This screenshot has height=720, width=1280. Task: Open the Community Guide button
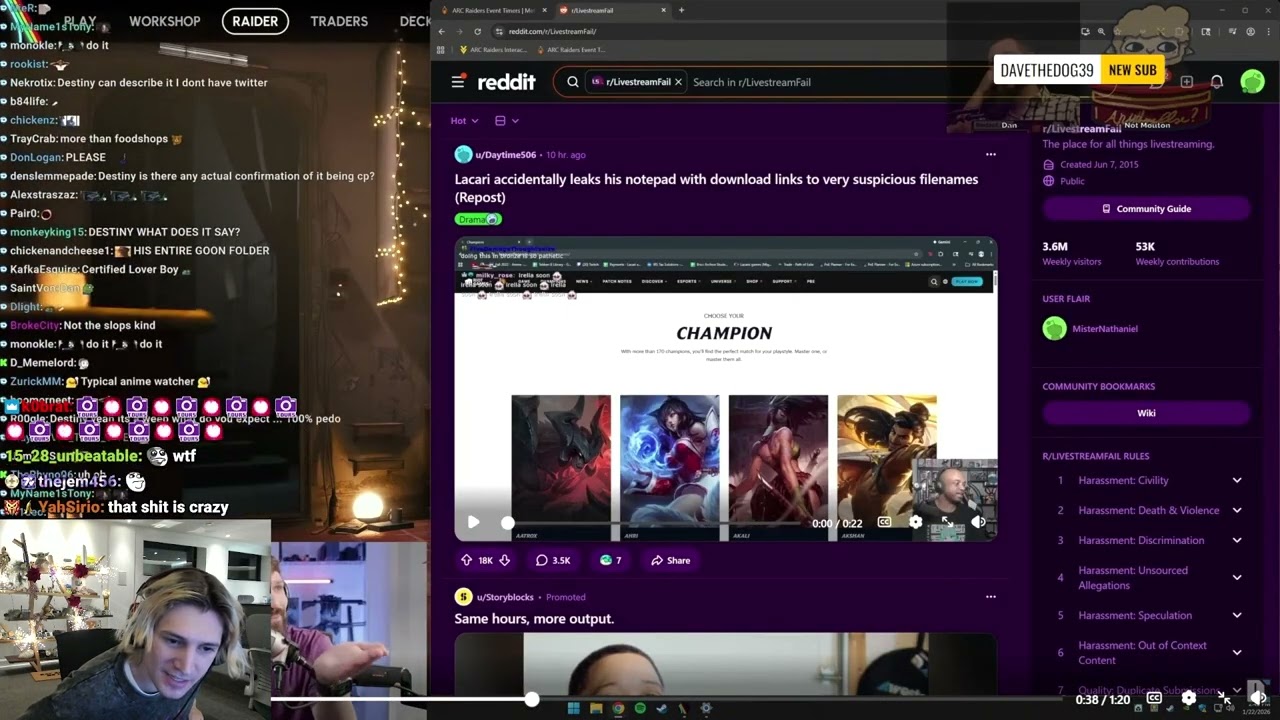point(1146,209)
